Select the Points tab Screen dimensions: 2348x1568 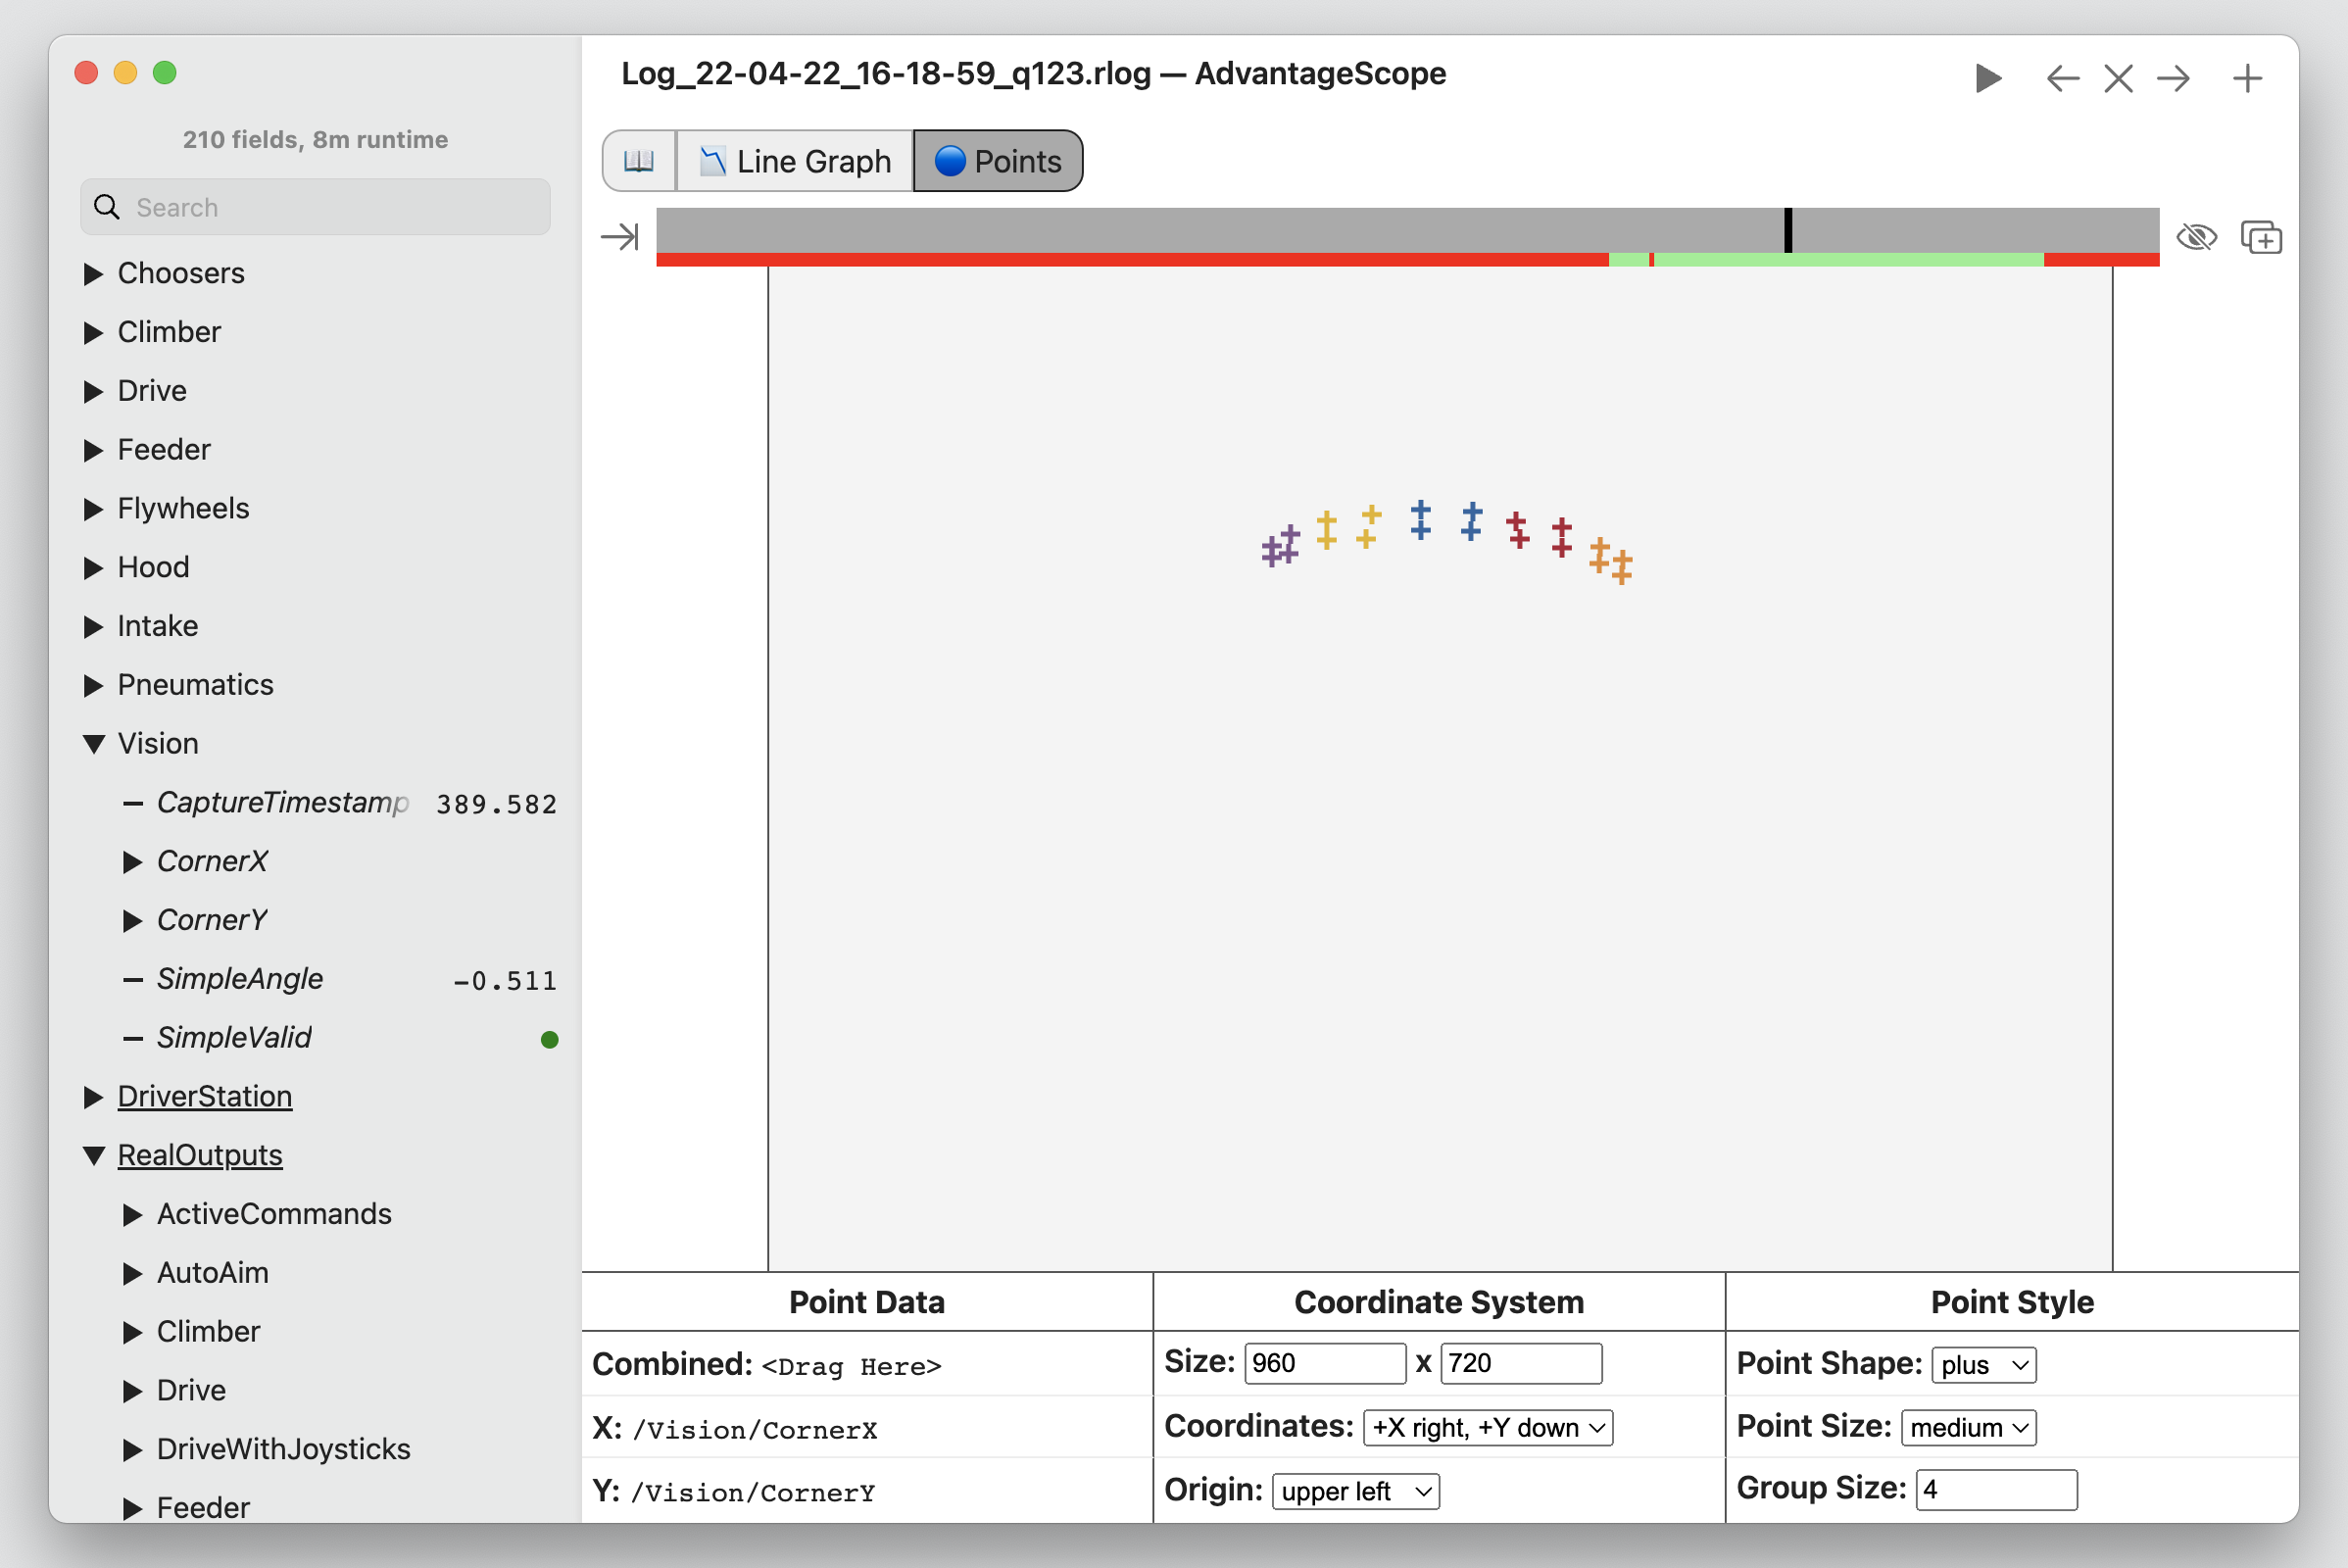[998, 161]
